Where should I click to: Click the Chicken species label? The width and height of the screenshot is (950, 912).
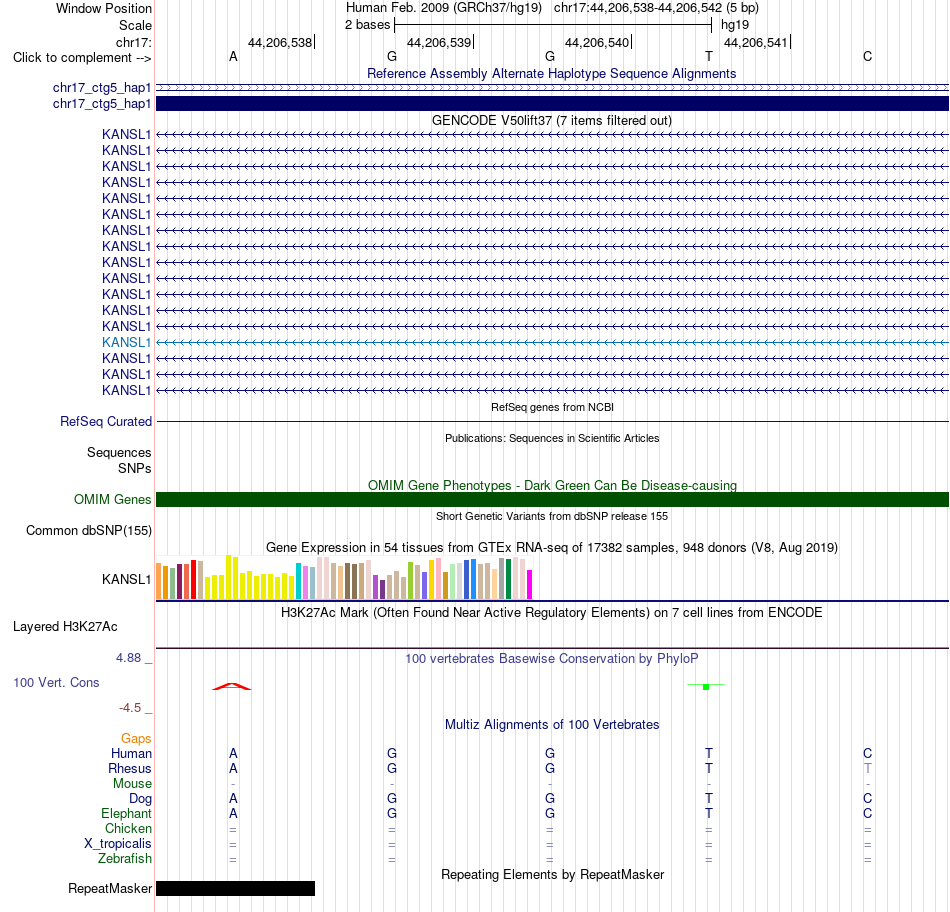128,828
